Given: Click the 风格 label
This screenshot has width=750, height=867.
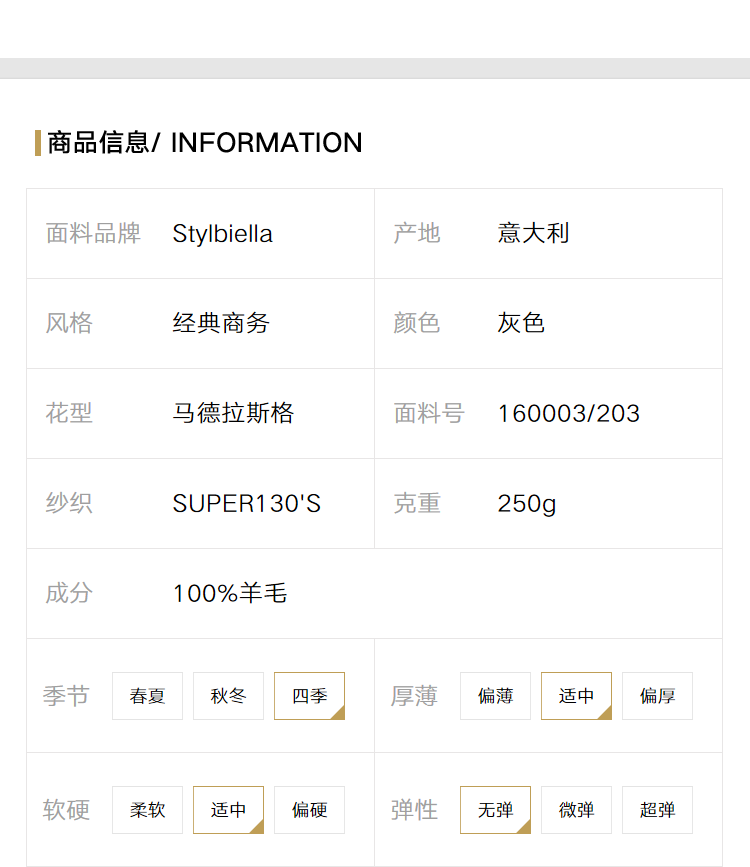Looking at the screenshot, I should [69, 323].
